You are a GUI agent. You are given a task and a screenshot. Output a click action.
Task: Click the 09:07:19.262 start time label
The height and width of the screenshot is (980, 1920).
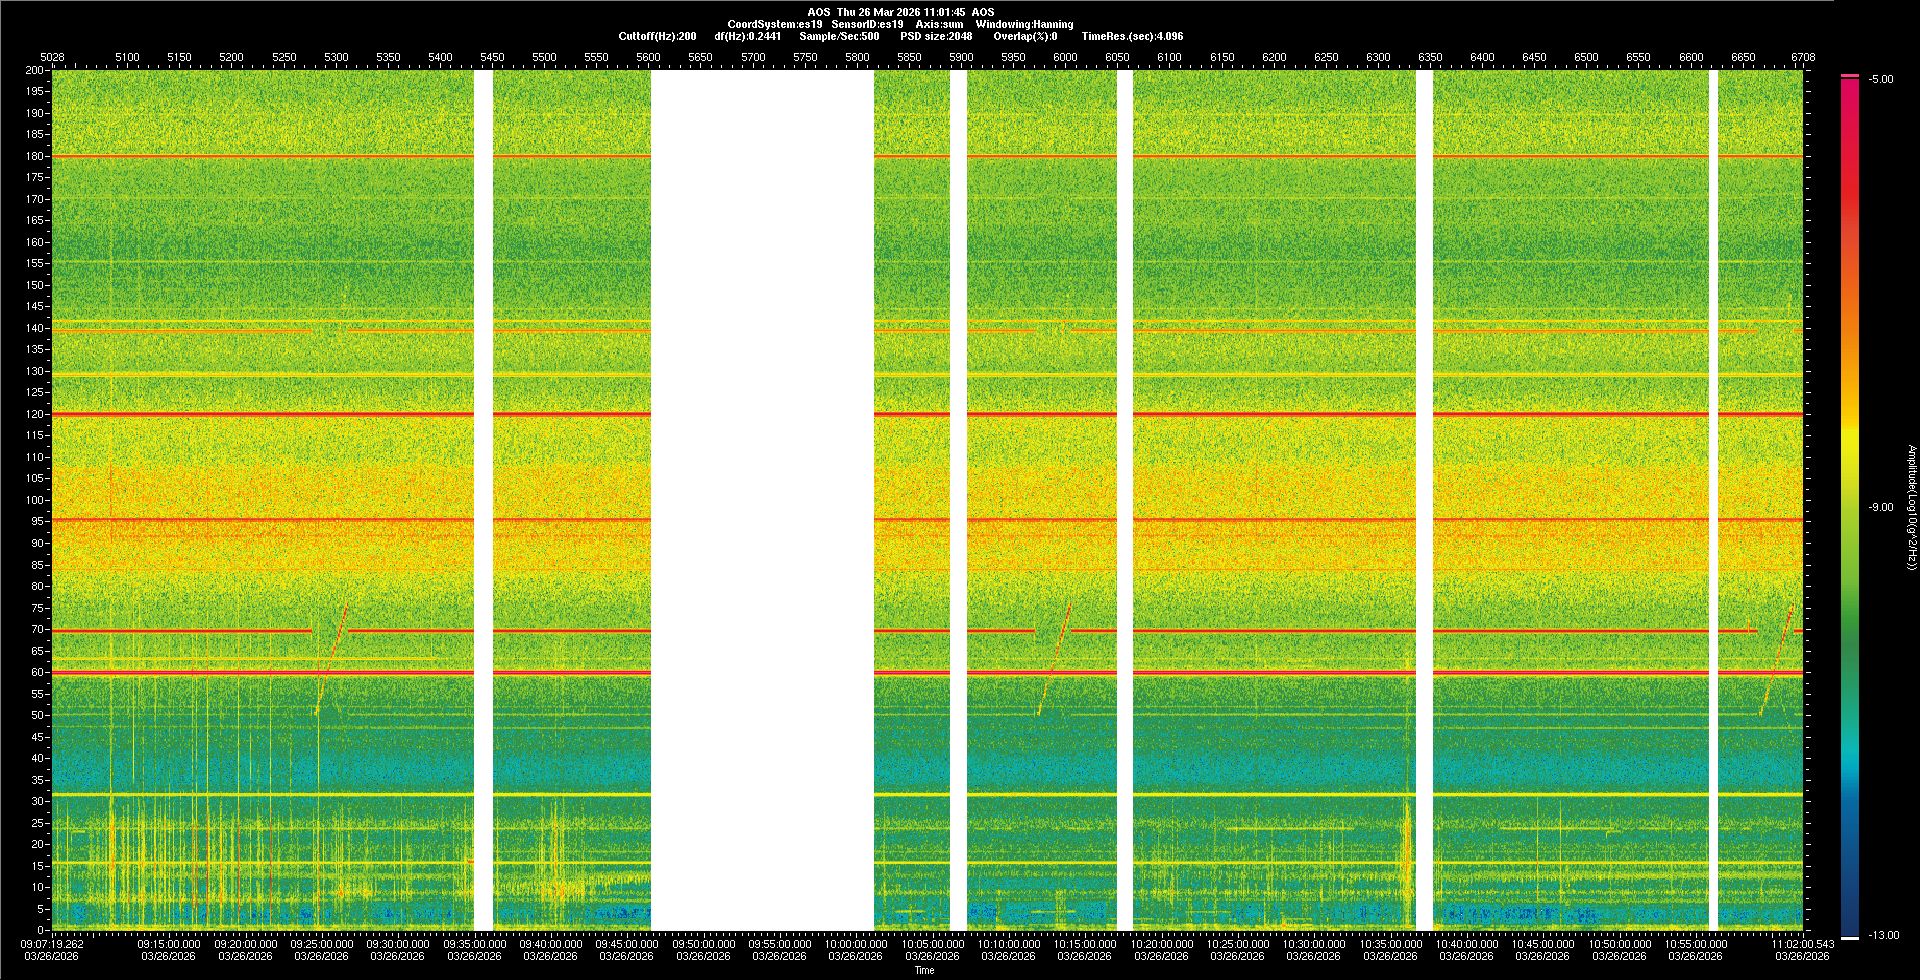(x=52, y=943)
